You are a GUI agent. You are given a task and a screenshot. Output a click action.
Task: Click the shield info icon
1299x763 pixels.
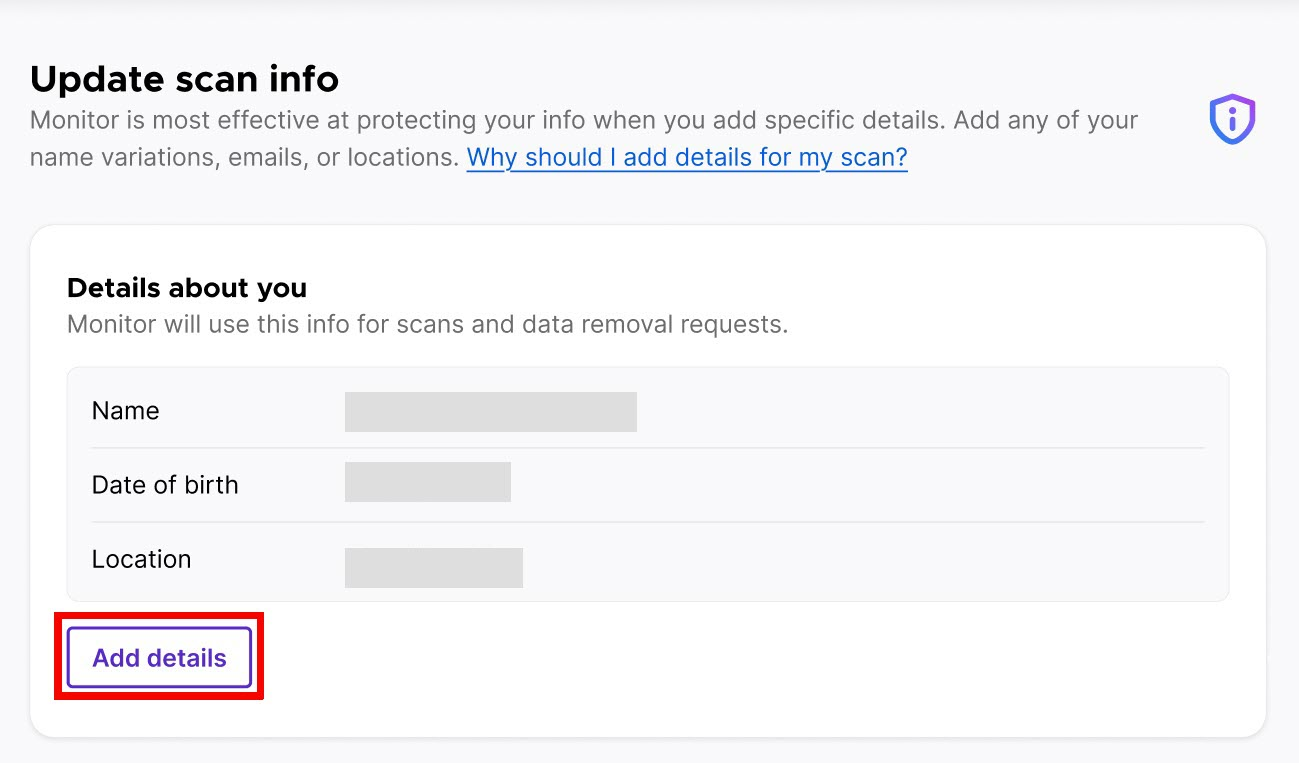point(1232,119)
